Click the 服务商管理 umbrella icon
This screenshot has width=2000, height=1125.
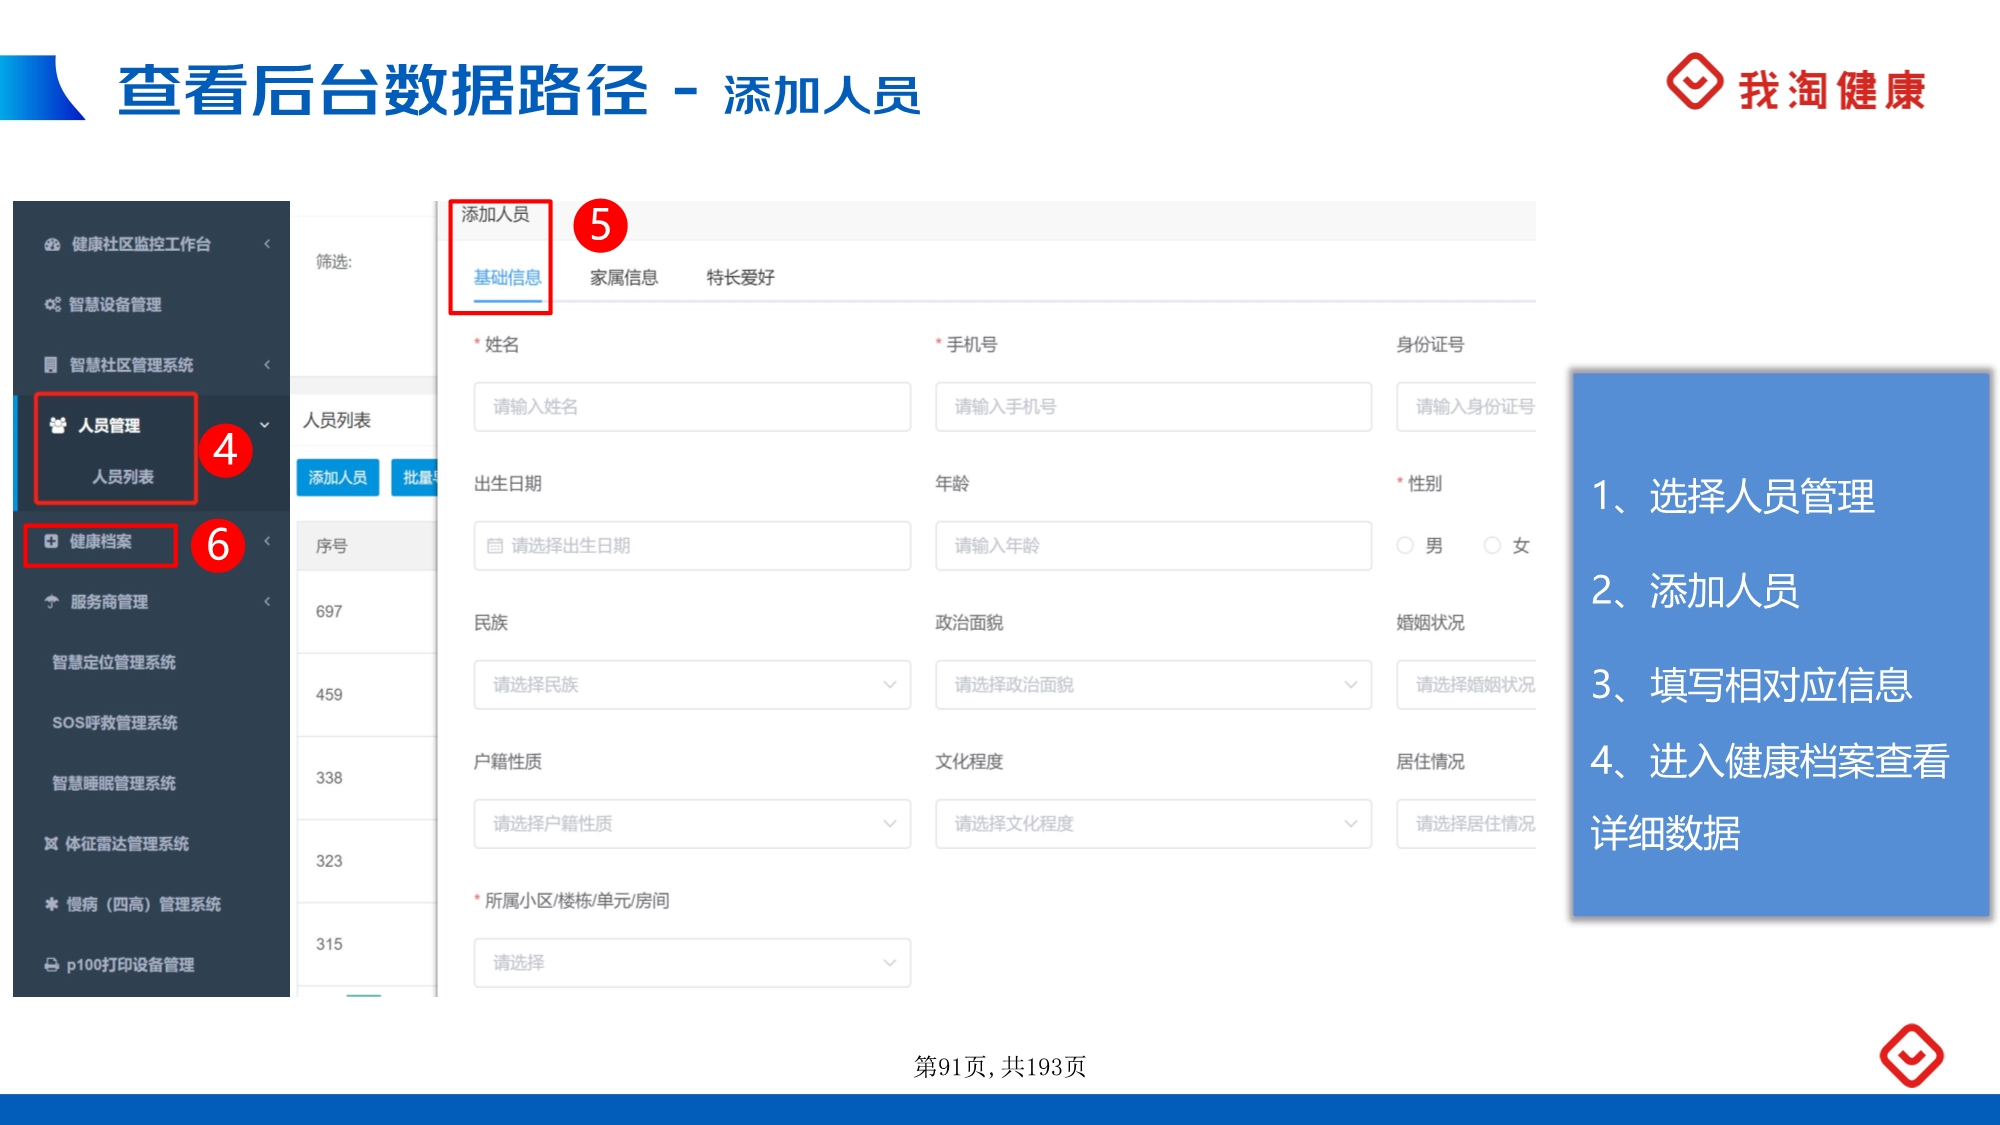coord(52,602)
